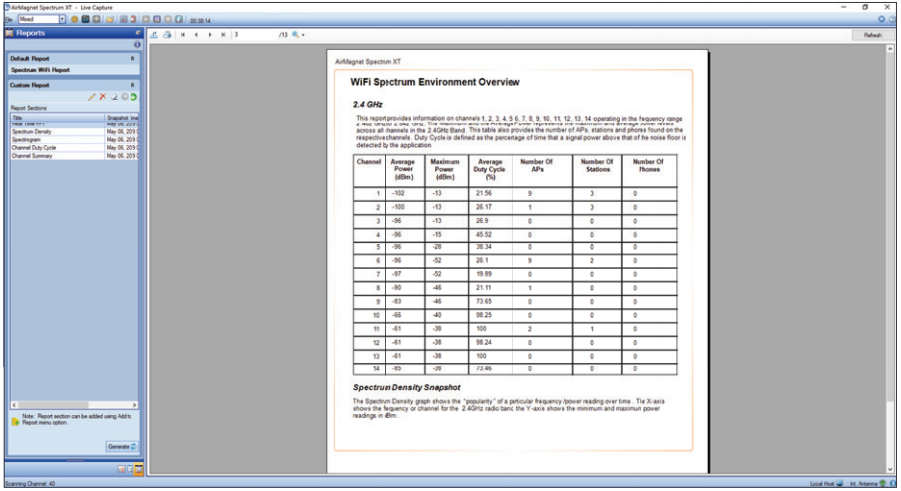Go to previous report page
This screenshot has height=491, width=901.
tap(196, 34)
